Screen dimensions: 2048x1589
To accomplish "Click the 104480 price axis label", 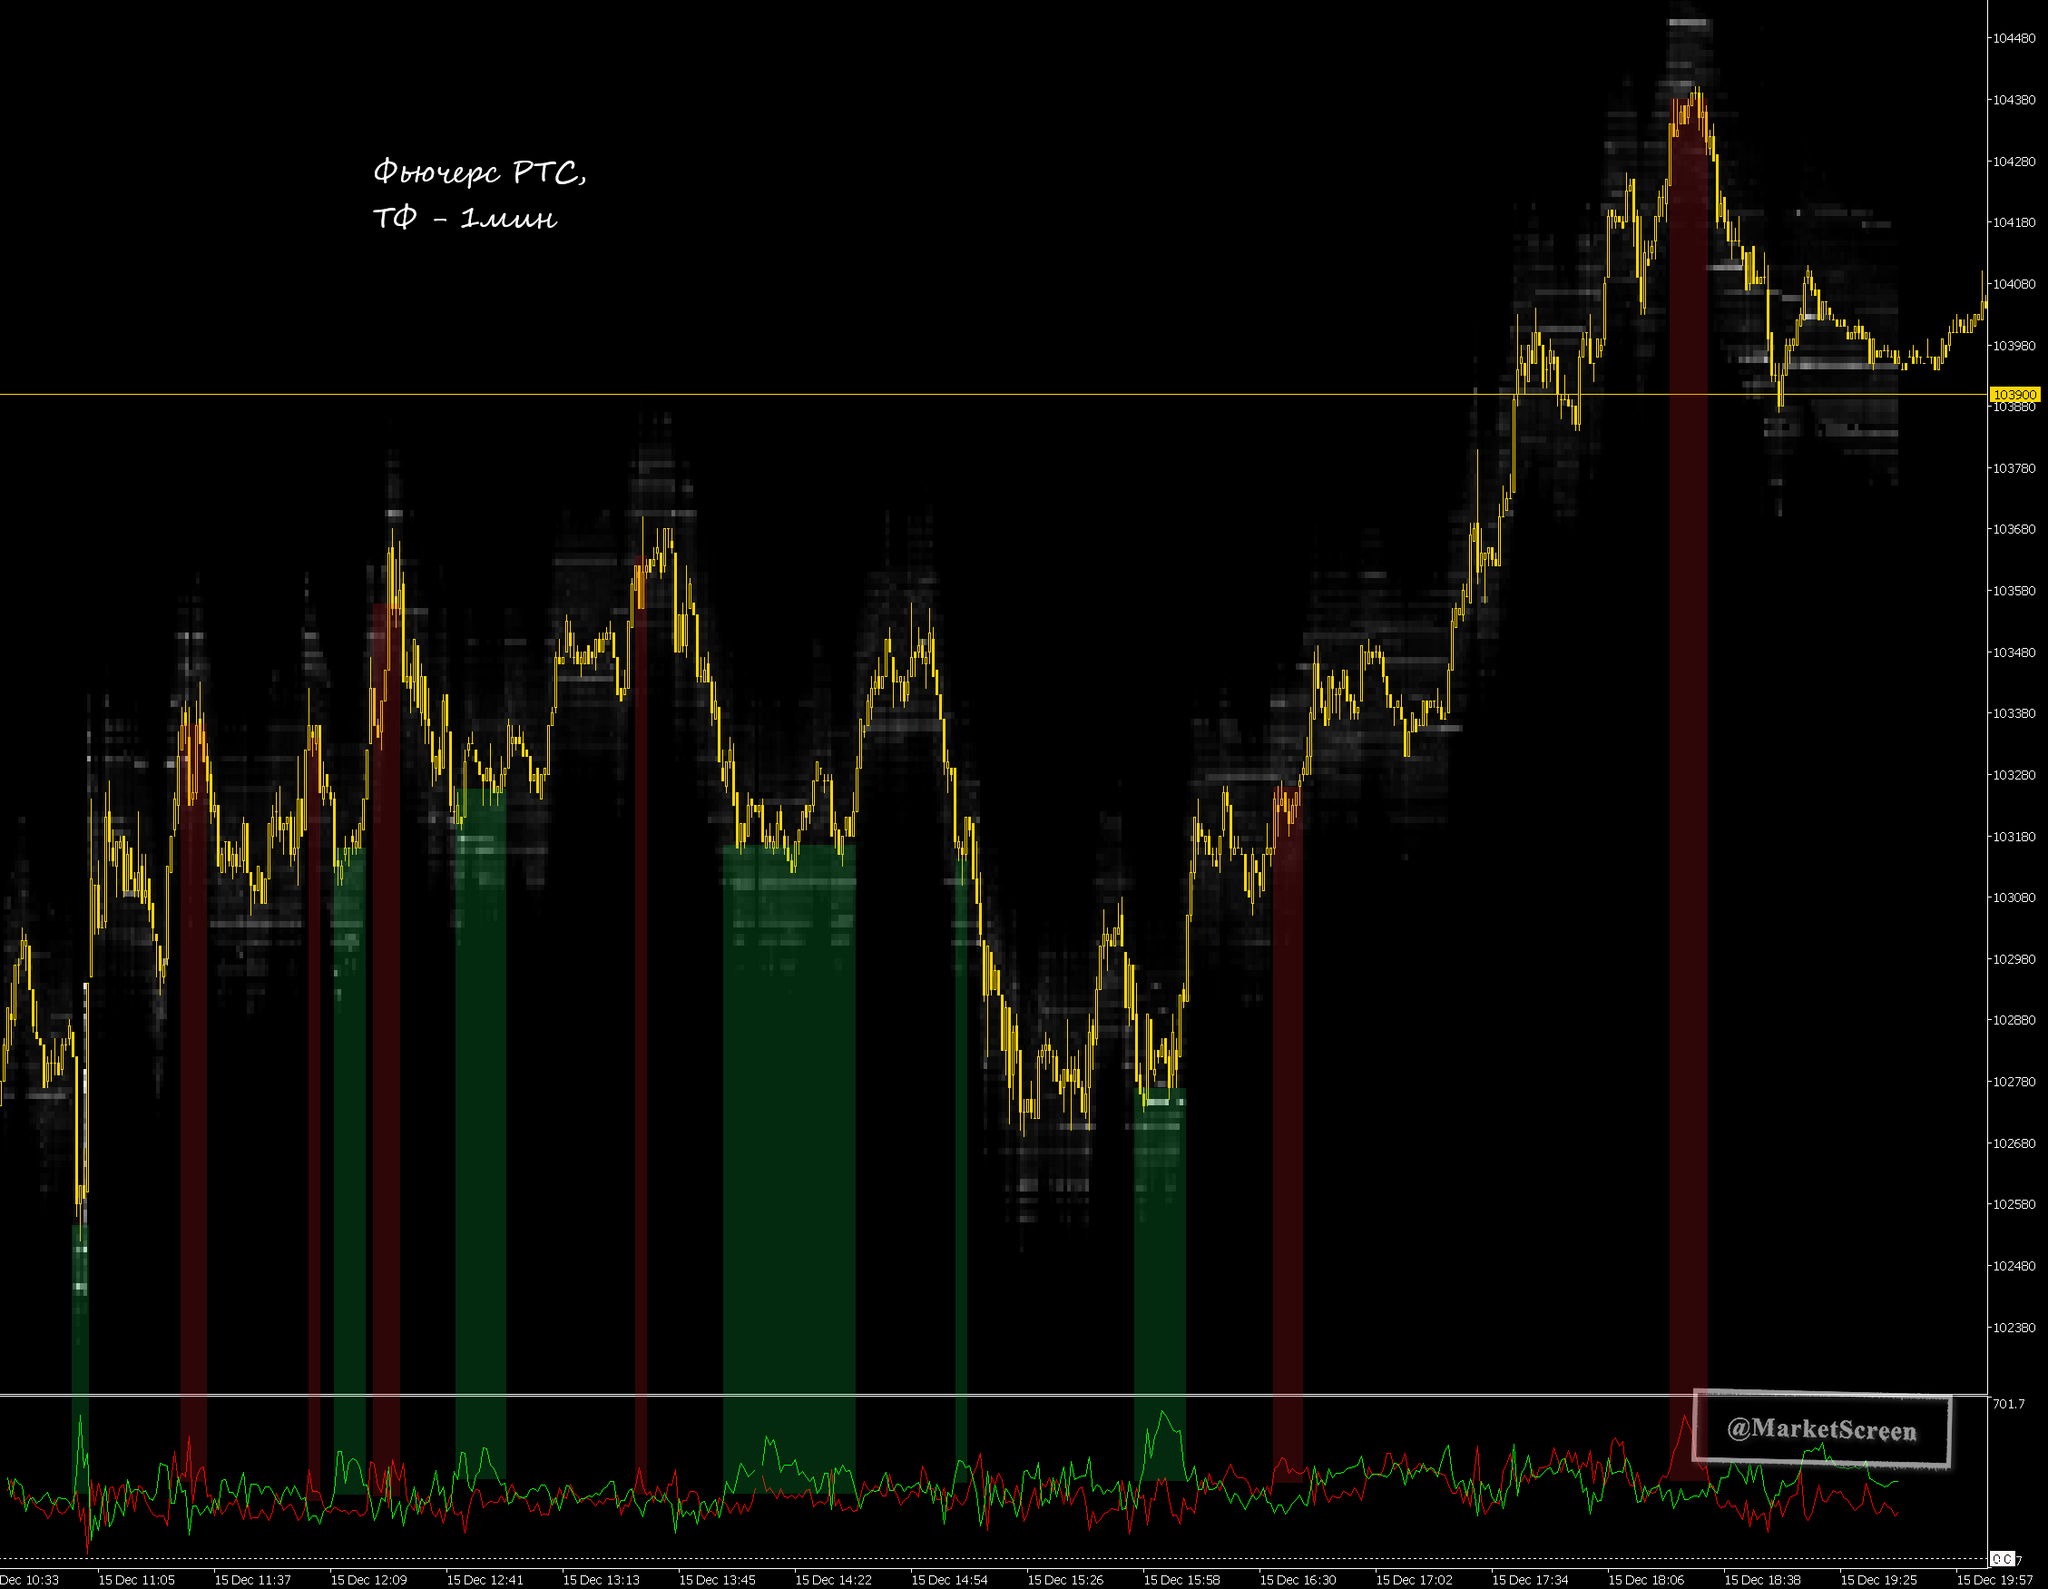I will (x=2014, y=39).
